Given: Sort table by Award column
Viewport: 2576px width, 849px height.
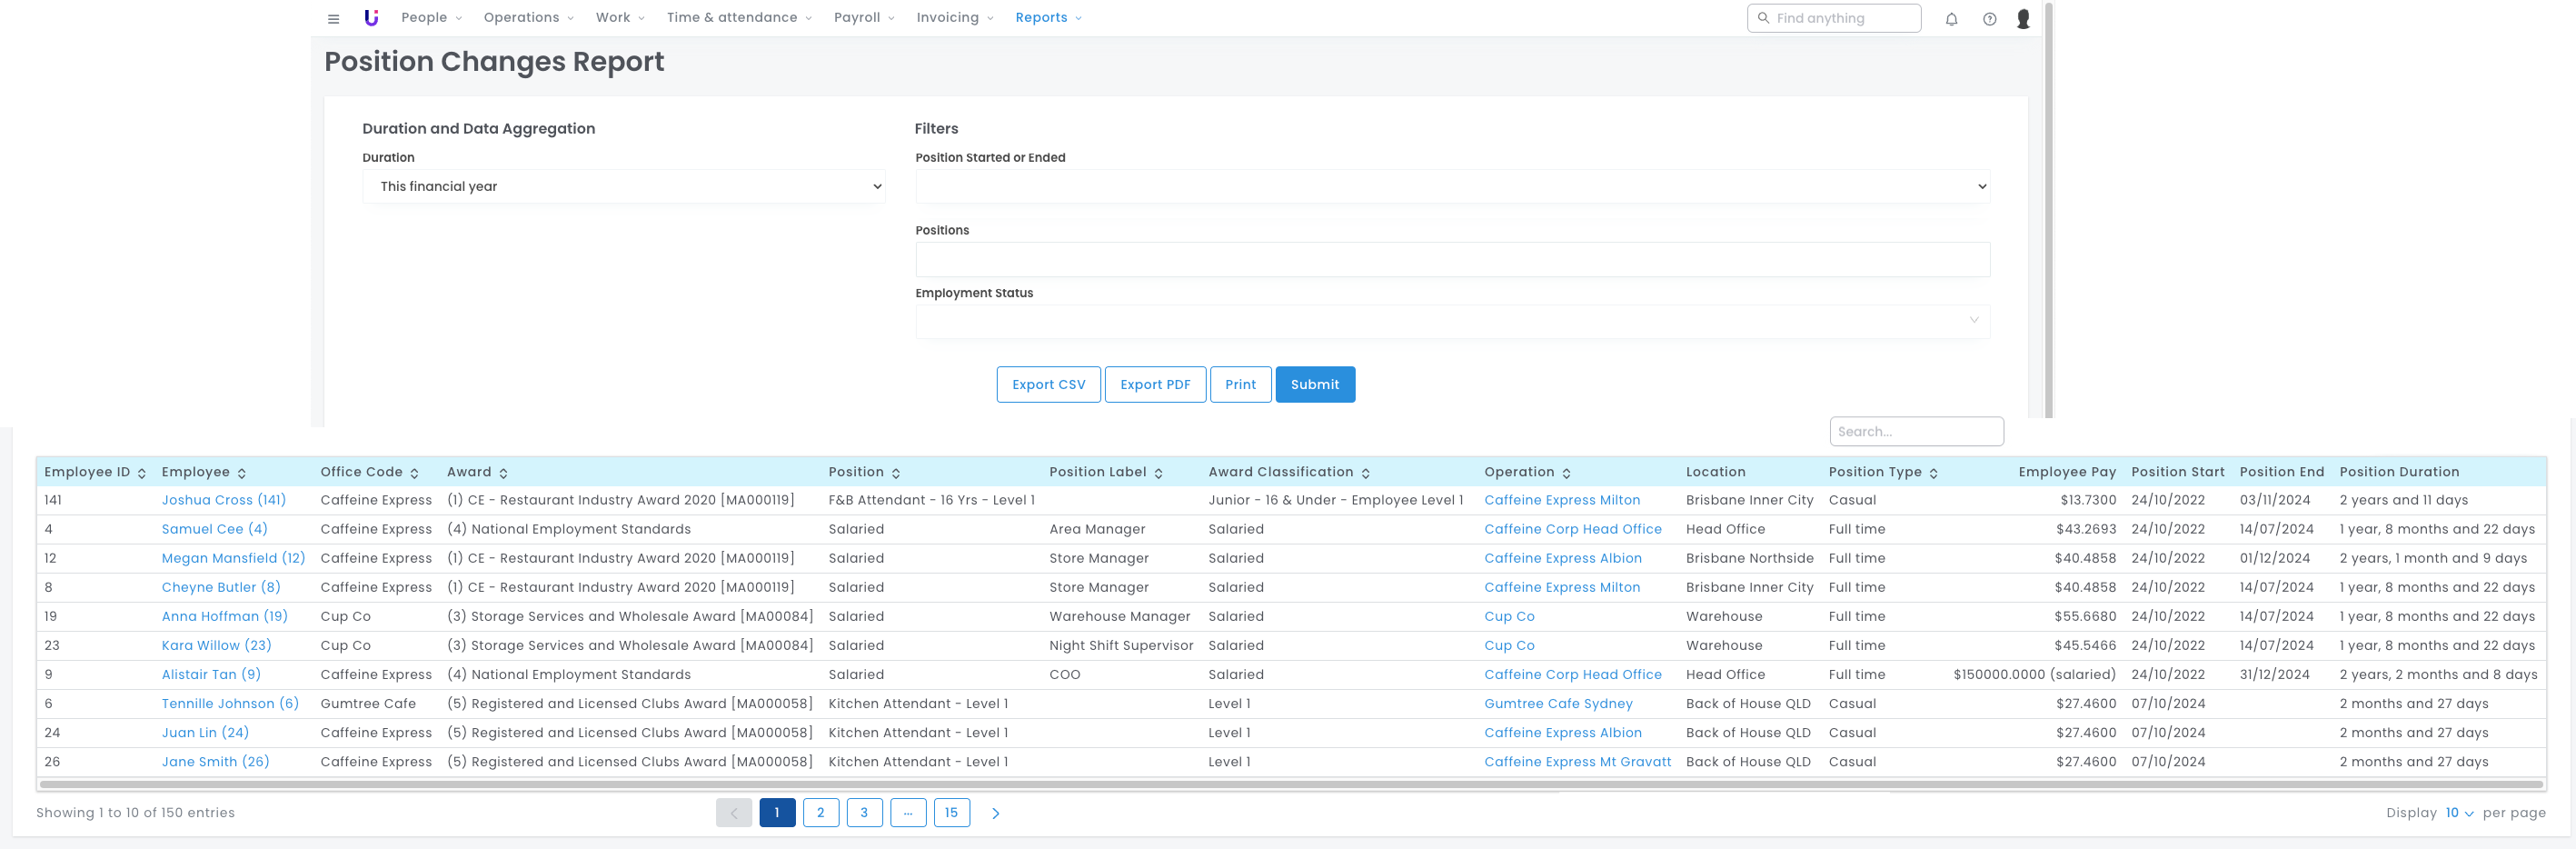Looking at the screenshot, I should [477, 472].
